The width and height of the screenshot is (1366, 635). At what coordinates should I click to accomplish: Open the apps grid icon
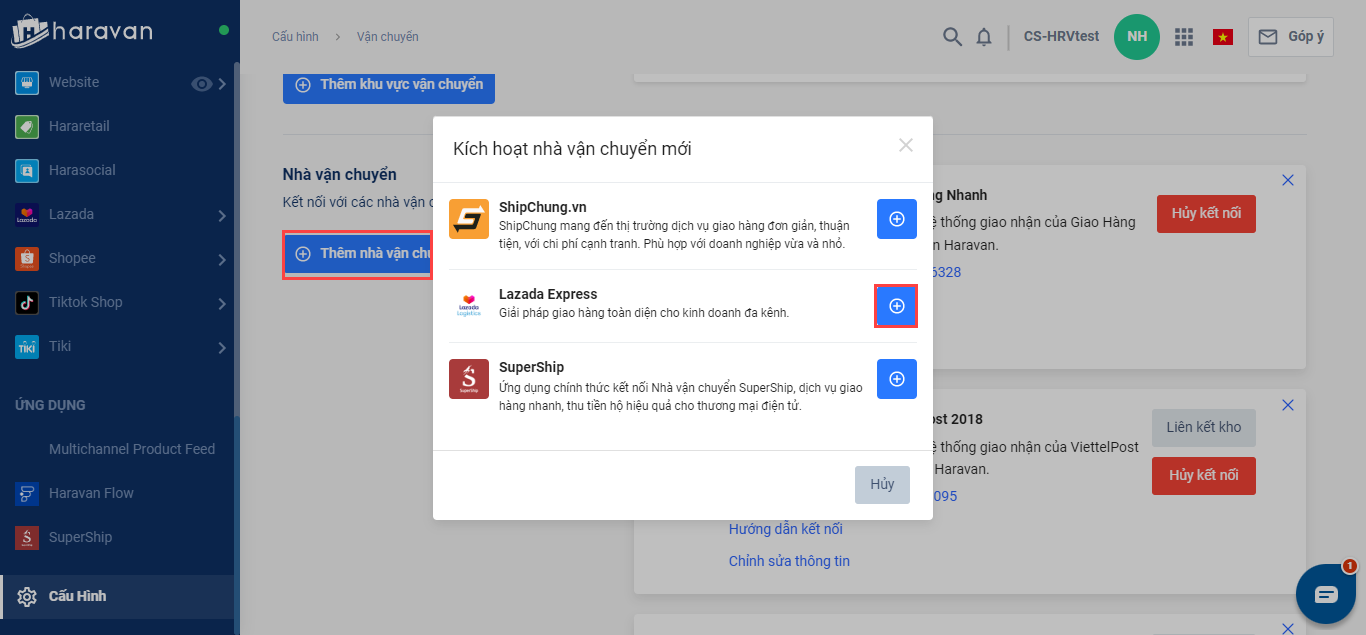click(1184, 37)
